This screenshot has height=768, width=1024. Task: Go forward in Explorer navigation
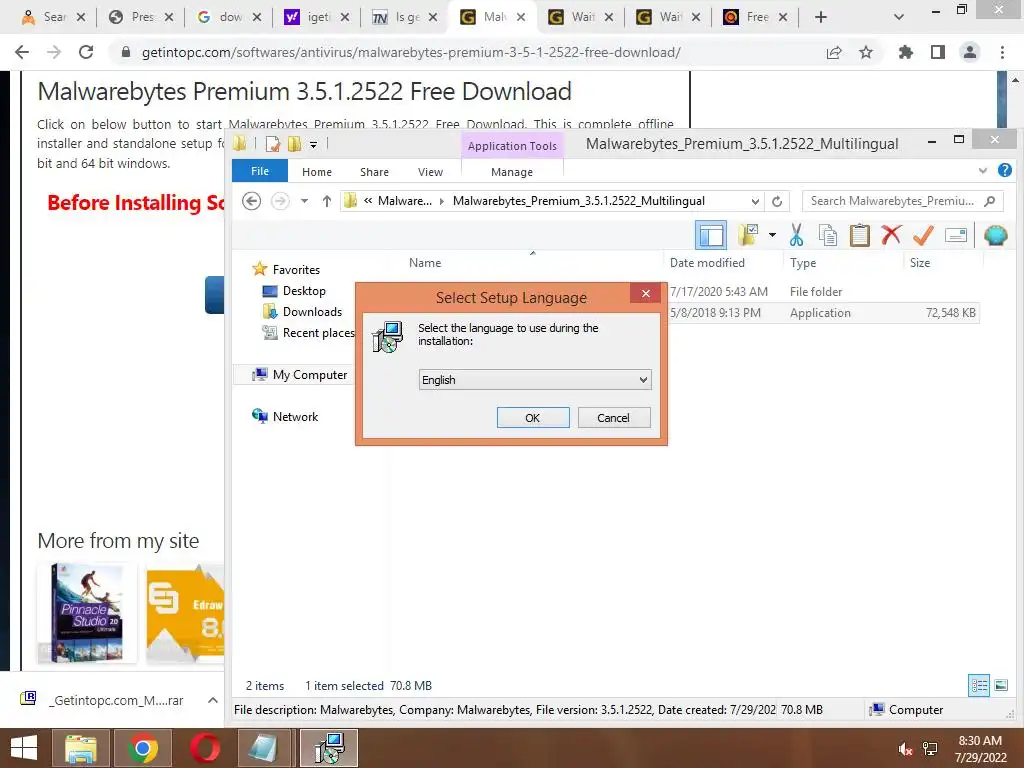click(x=280, y=200)
